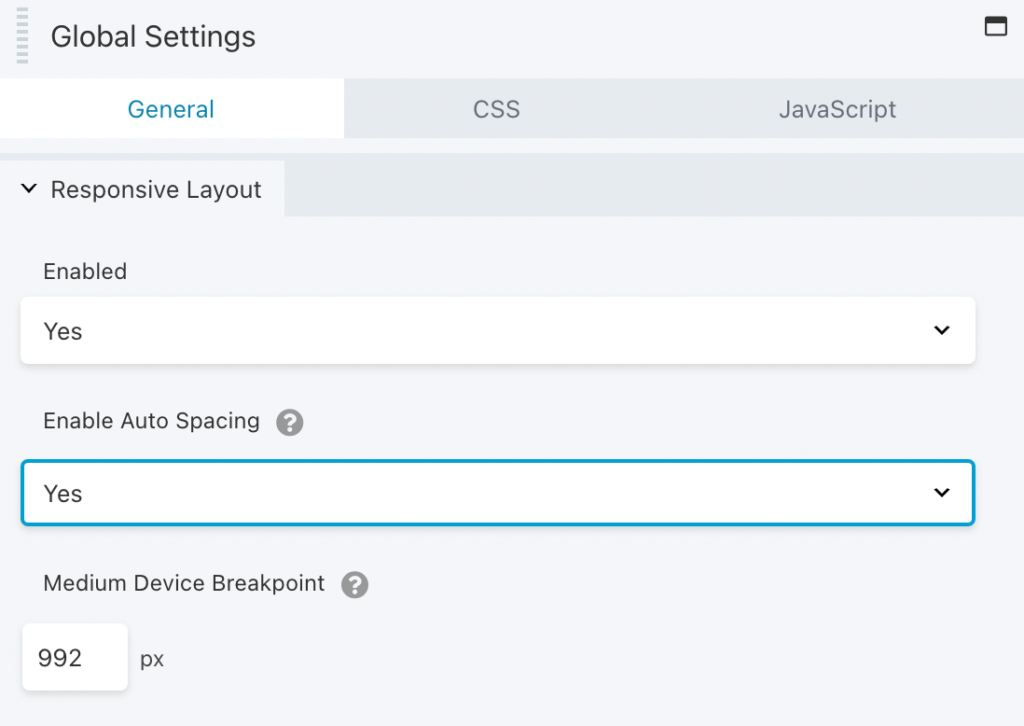1024x726 pixels.
Task: Click the chevron beside Responsive Layout
Action: (28, 188)
